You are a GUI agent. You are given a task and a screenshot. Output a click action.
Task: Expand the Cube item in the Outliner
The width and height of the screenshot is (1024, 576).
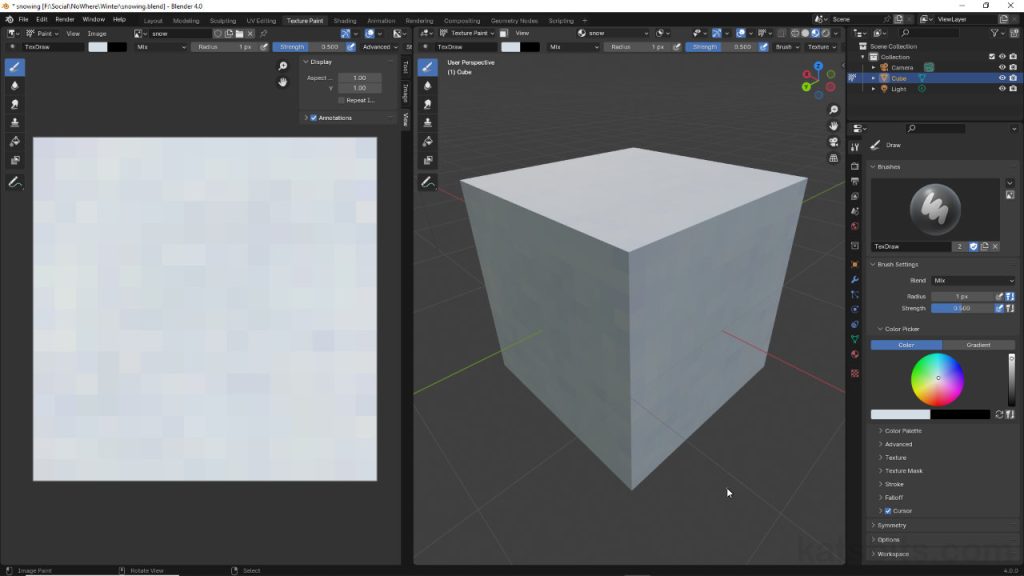point(874,77)
